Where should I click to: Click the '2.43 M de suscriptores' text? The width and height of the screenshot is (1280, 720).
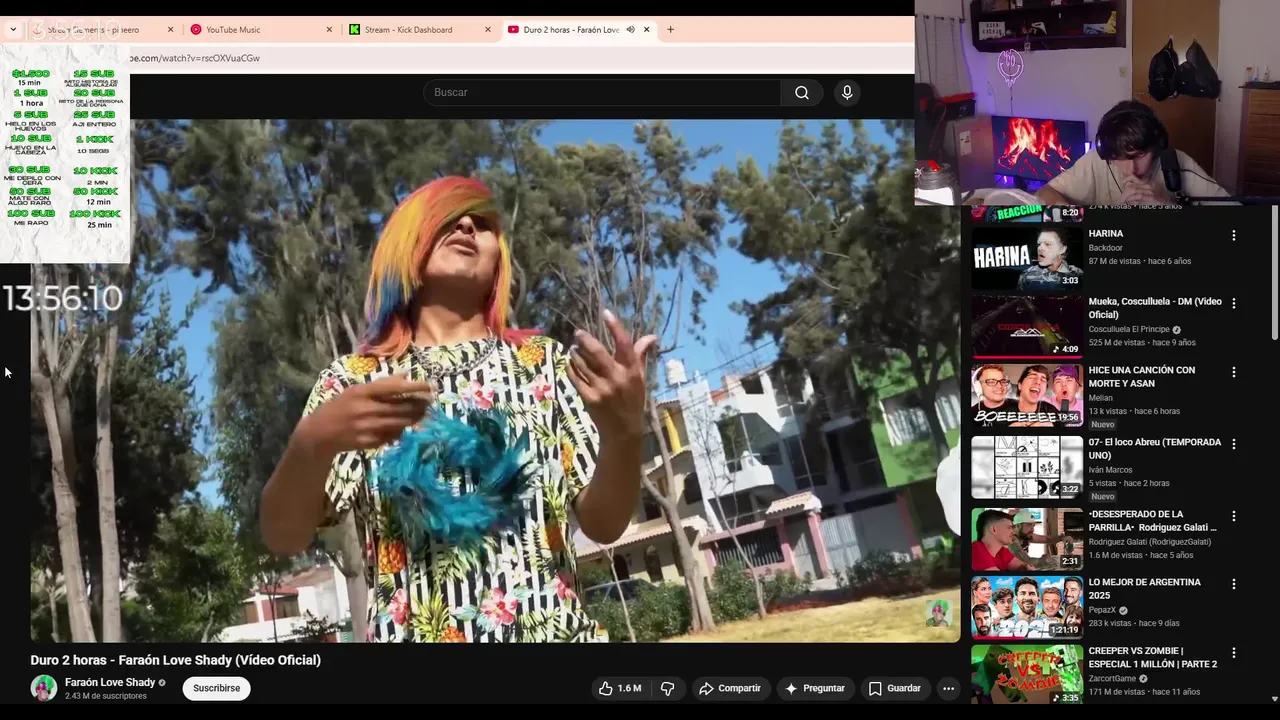[x=105, y=696]
